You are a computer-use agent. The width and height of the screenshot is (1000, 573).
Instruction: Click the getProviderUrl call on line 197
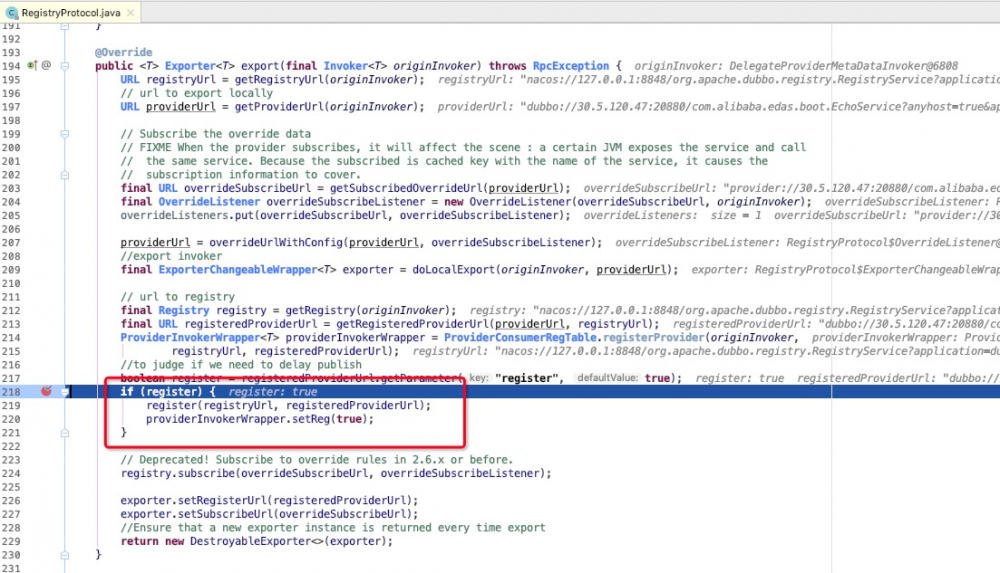(279, 107)
